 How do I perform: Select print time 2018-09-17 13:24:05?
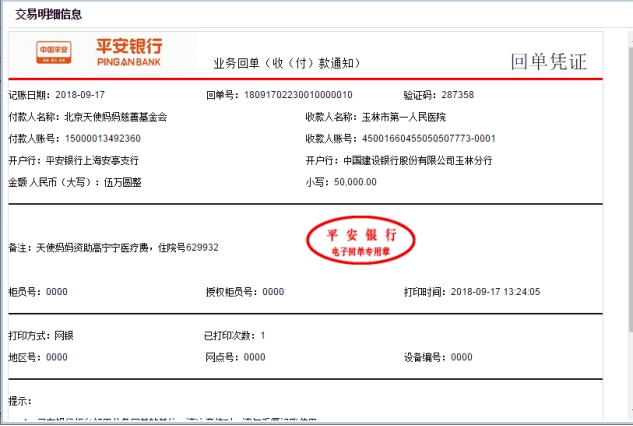pyautogui.click(x=495, y=292)
